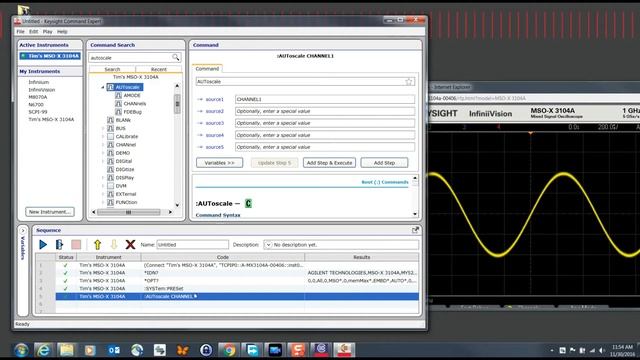Select the Command tab

pos(207,69)
